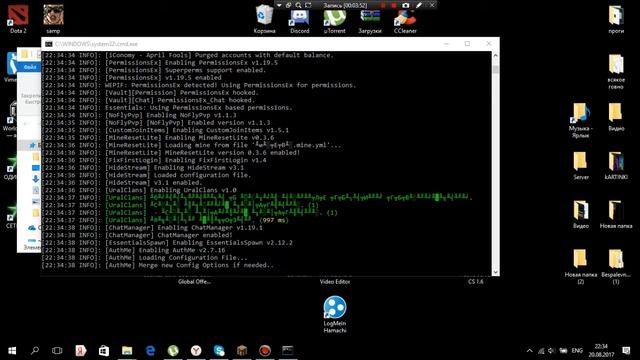The image size is (640, 360).
Task: Close the screen recorder toolbar
Action: point(432,5)
